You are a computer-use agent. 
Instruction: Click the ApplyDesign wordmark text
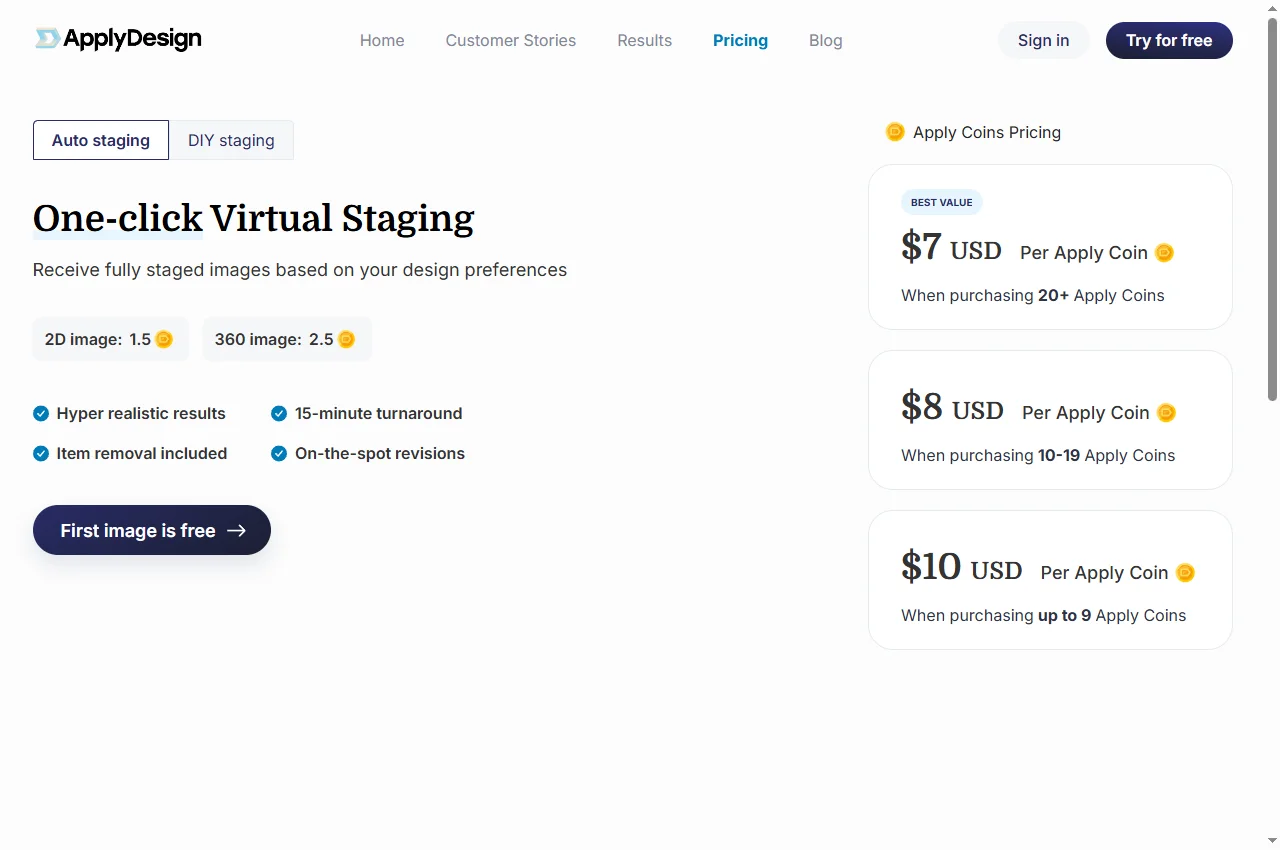pyautogui.click(x=132, y=39)
